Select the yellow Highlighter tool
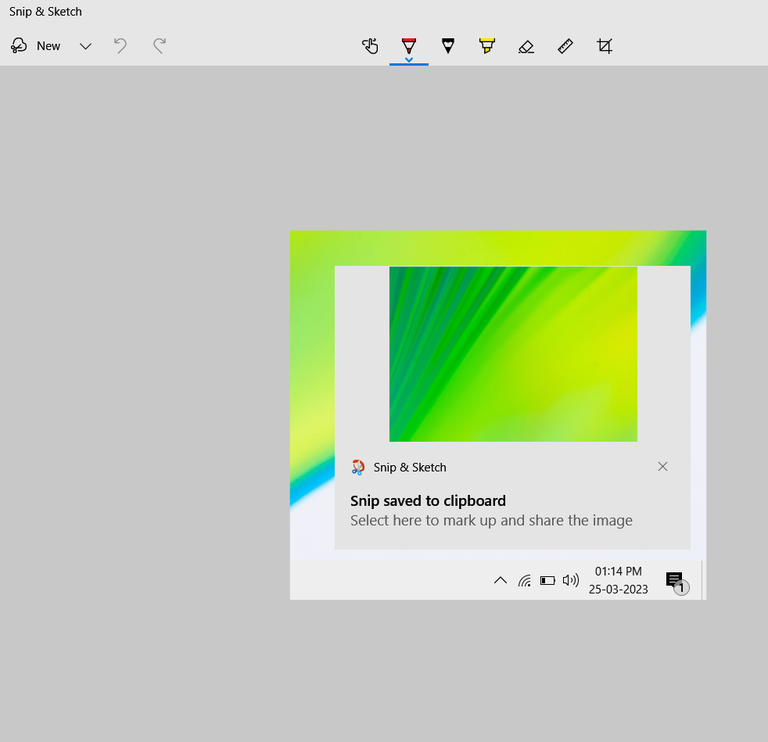The height and width of the screenshot is (742, 768). click(x=487, y=46)
